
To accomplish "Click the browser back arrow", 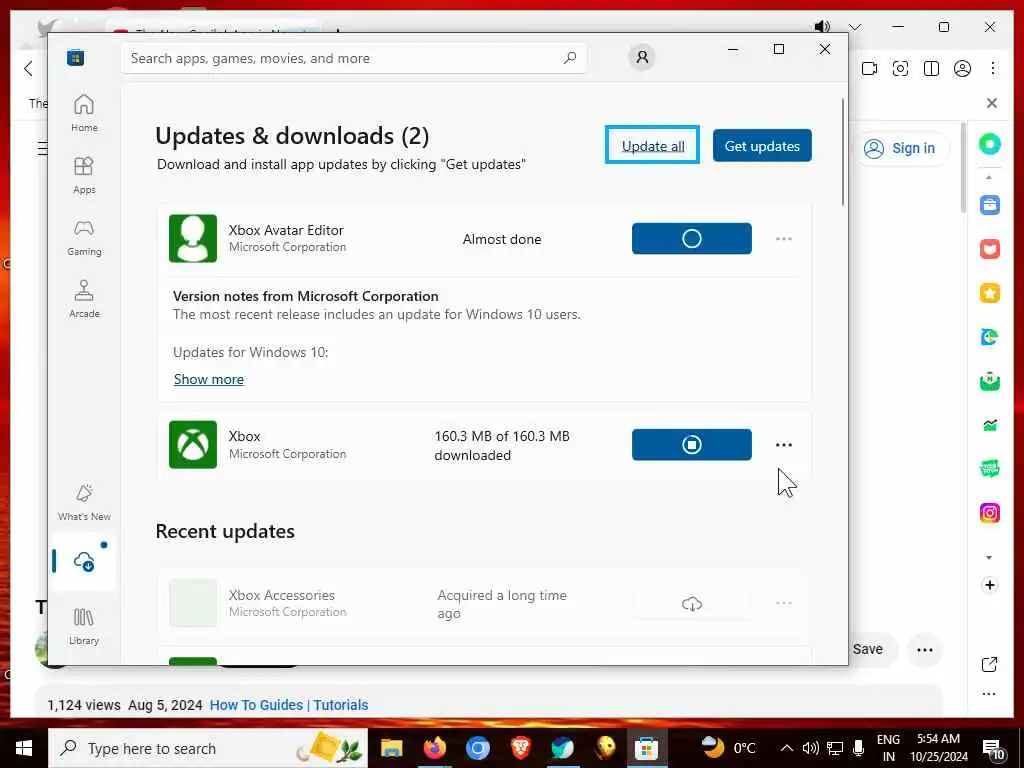I will (28, 68).
